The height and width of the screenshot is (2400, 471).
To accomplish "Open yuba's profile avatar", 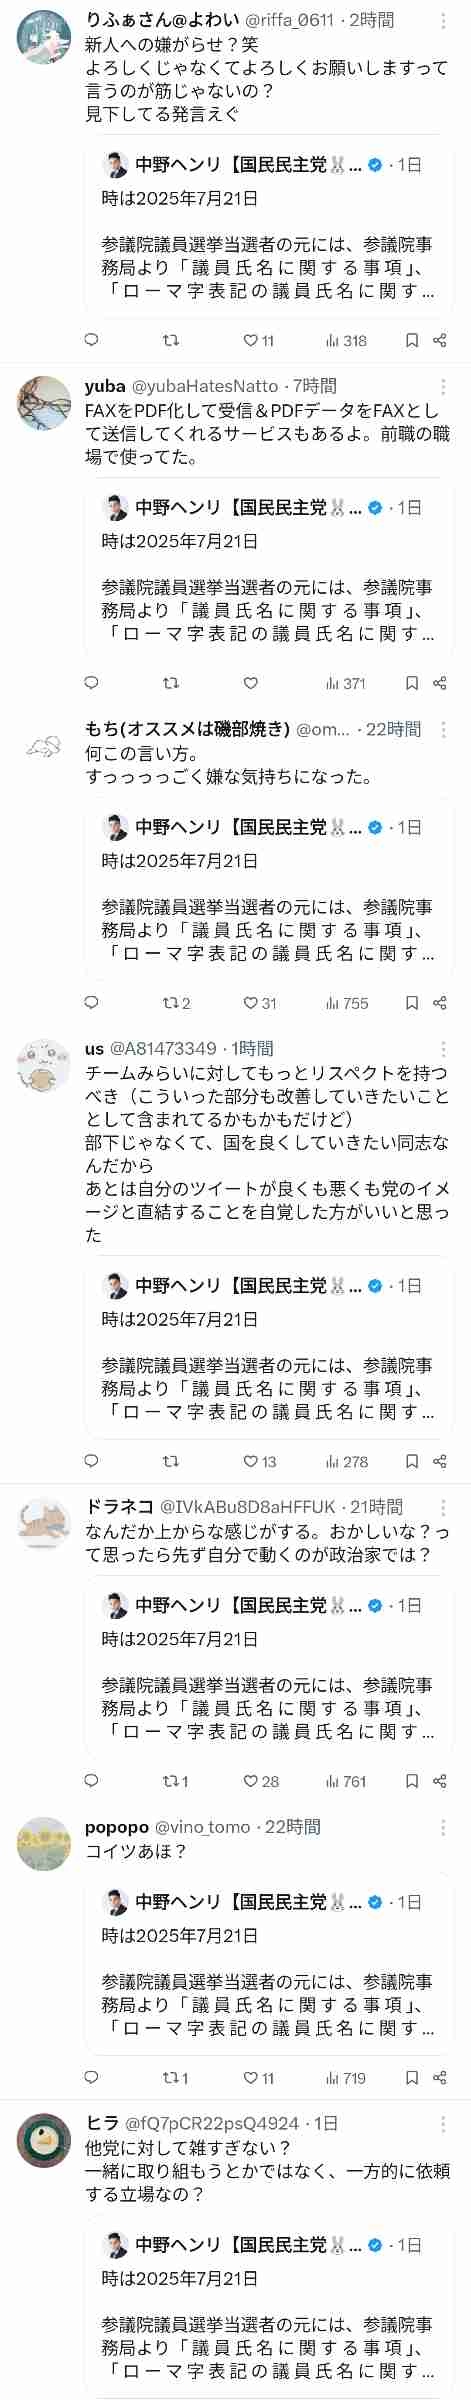I will pyautogui.click(x=44, y=403).
